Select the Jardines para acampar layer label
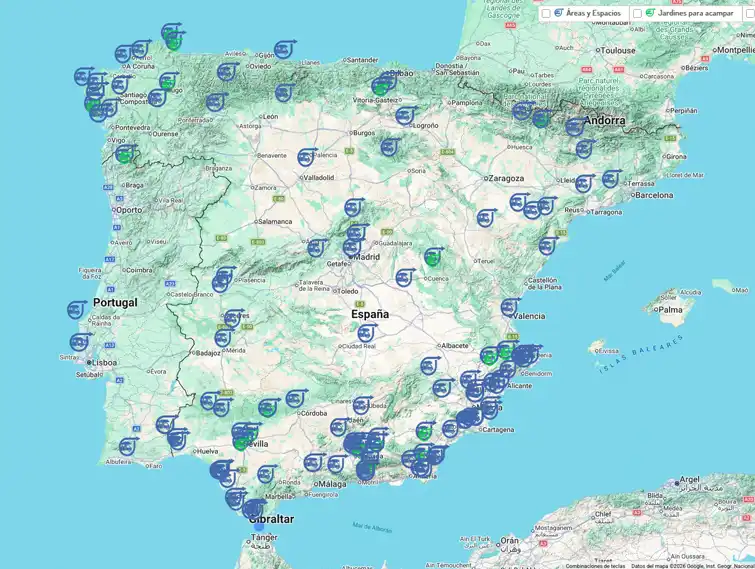Image resolution: width=755 pixels, height=569 pixels. pyautogui.click(x=695, y=13)
